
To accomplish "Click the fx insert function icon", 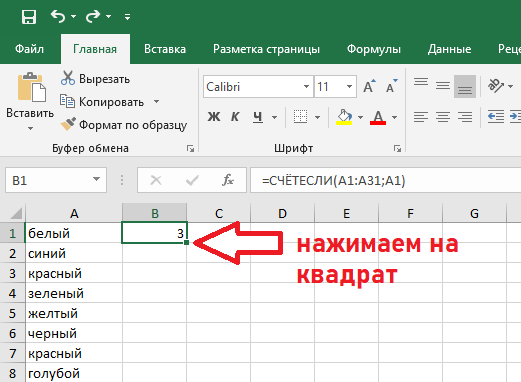I will (x=228, y=180).
